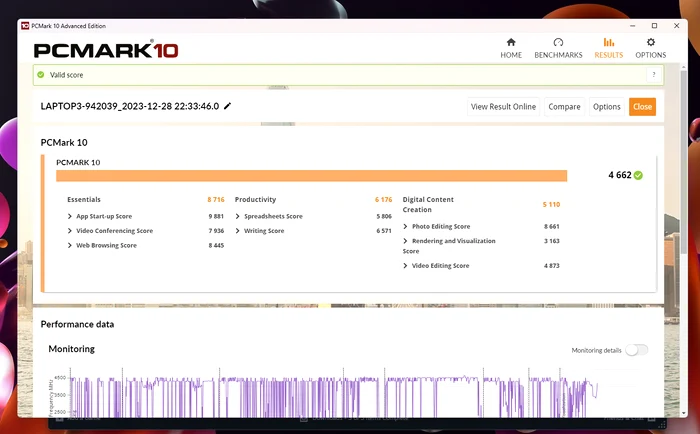Image resolution: width=700 pixels, height=434 pixels.
Task: Expand the App Start-up Score row
Action: (70, 216)
